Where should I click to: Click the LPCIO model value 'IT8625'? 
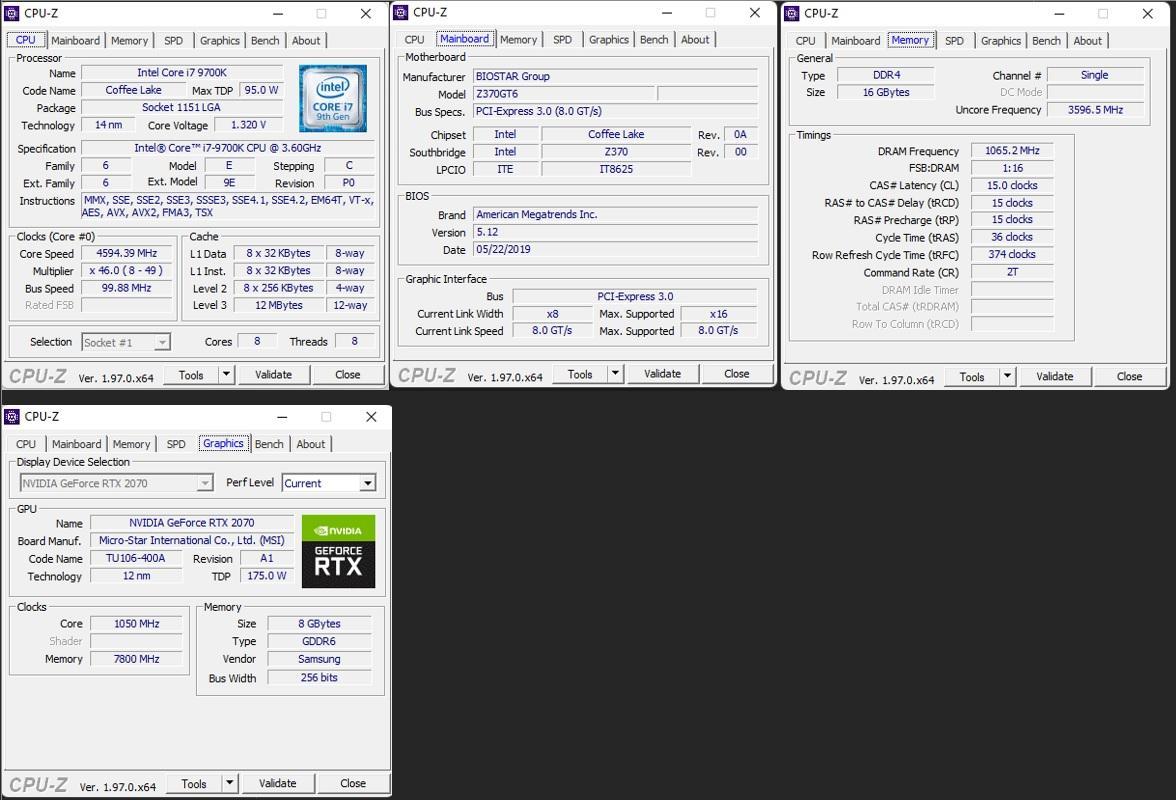click(x=616, y=169)
